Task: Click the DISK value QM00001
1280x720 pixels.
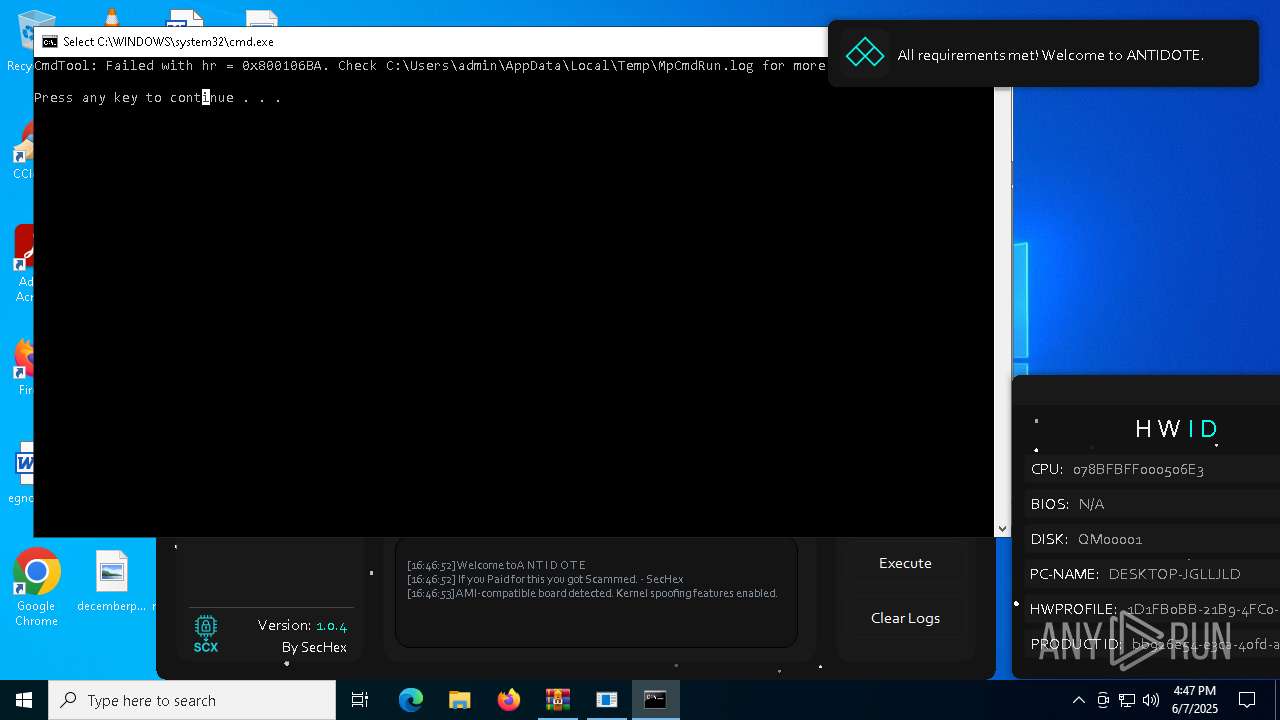Action: click(x=1110, y=539)
